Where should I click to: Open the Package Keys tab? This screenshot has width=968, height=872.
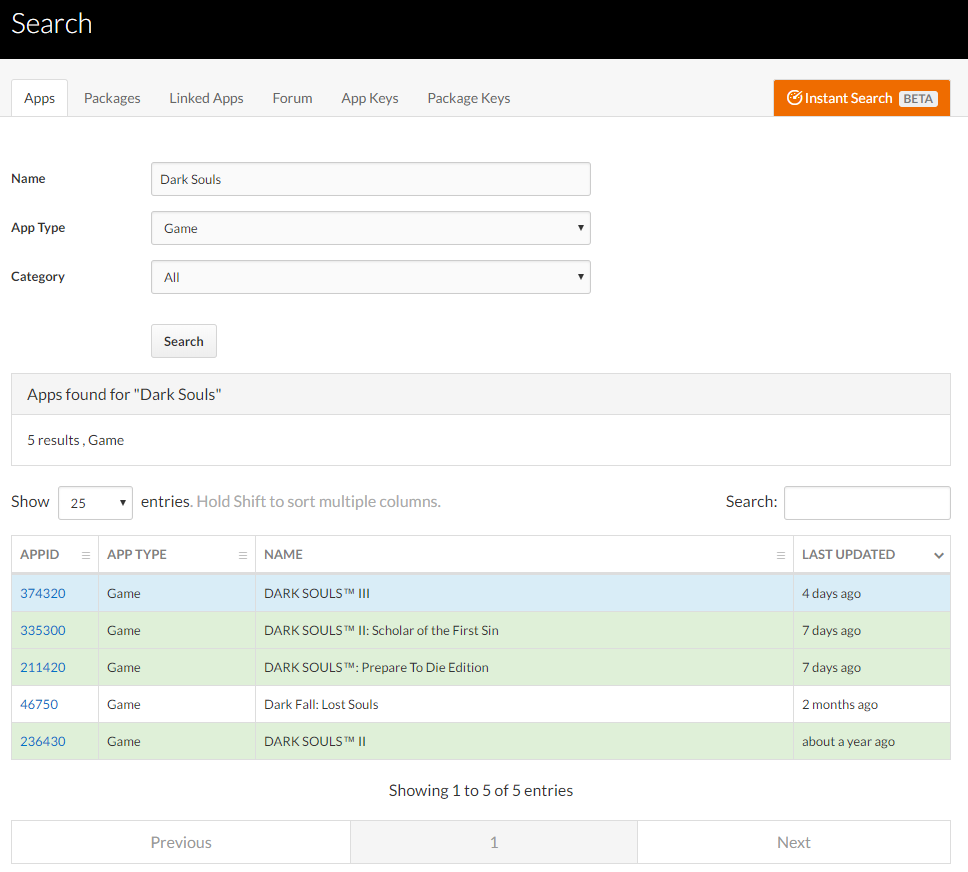point(468,98)
